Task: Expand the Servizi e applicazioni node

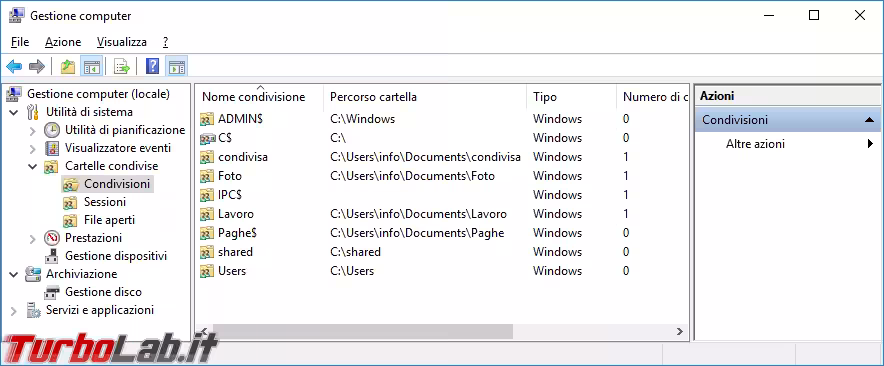Action: point(14,310)
